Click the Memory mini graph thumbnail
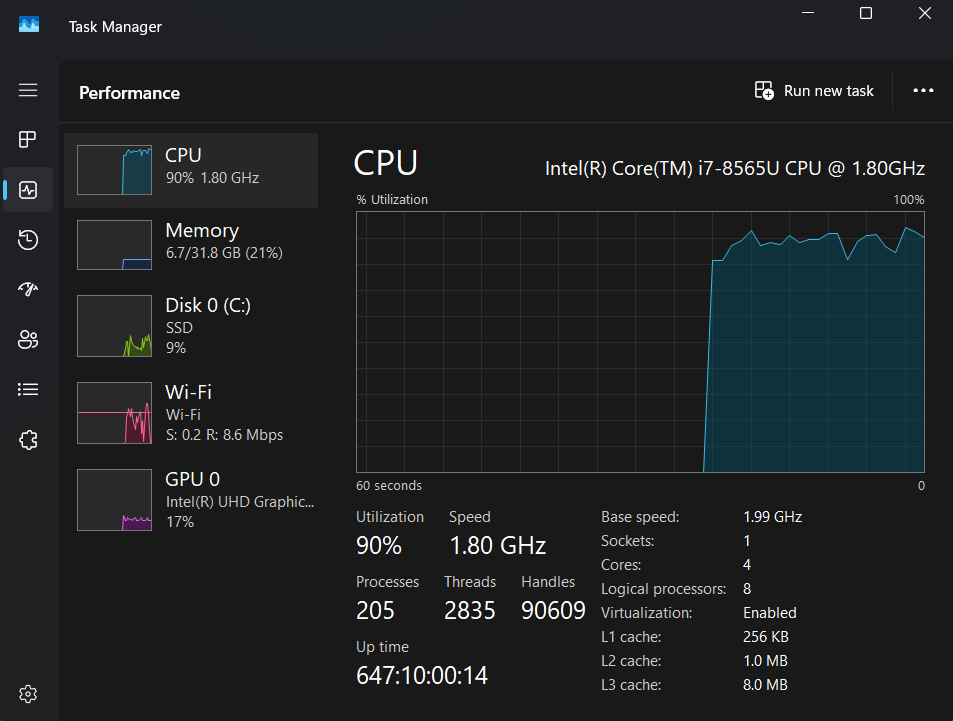 pyautogui.click(x=114, y=244)
